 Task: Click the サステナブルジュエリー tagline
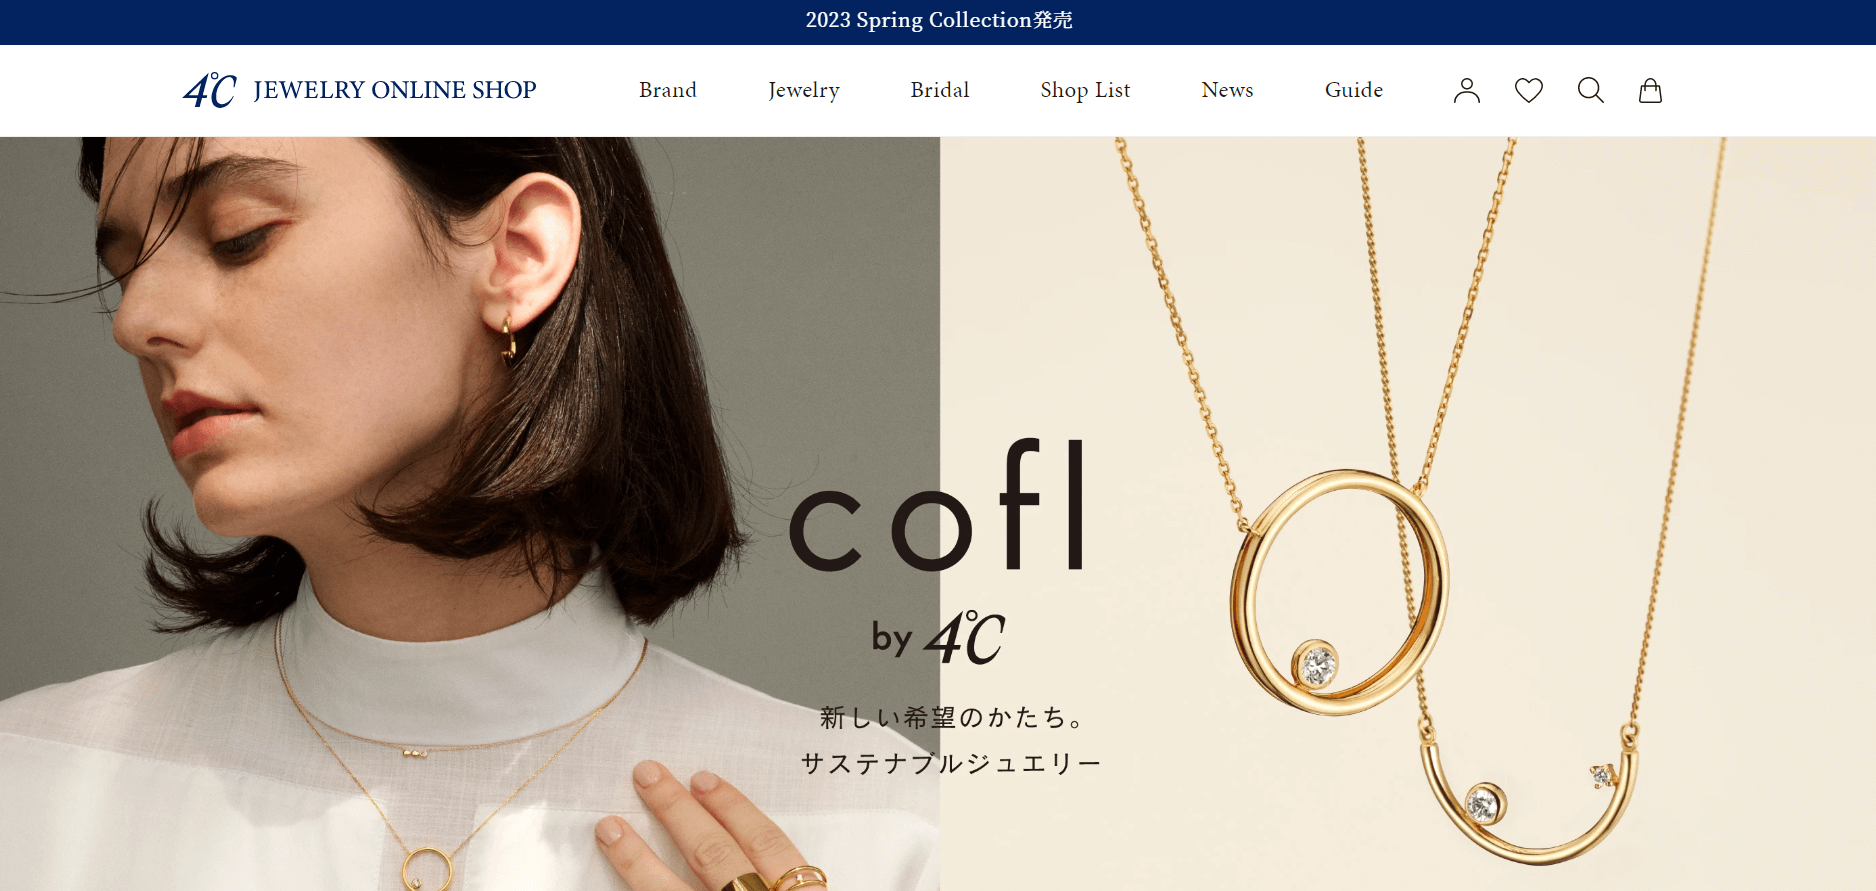(950, 764)
